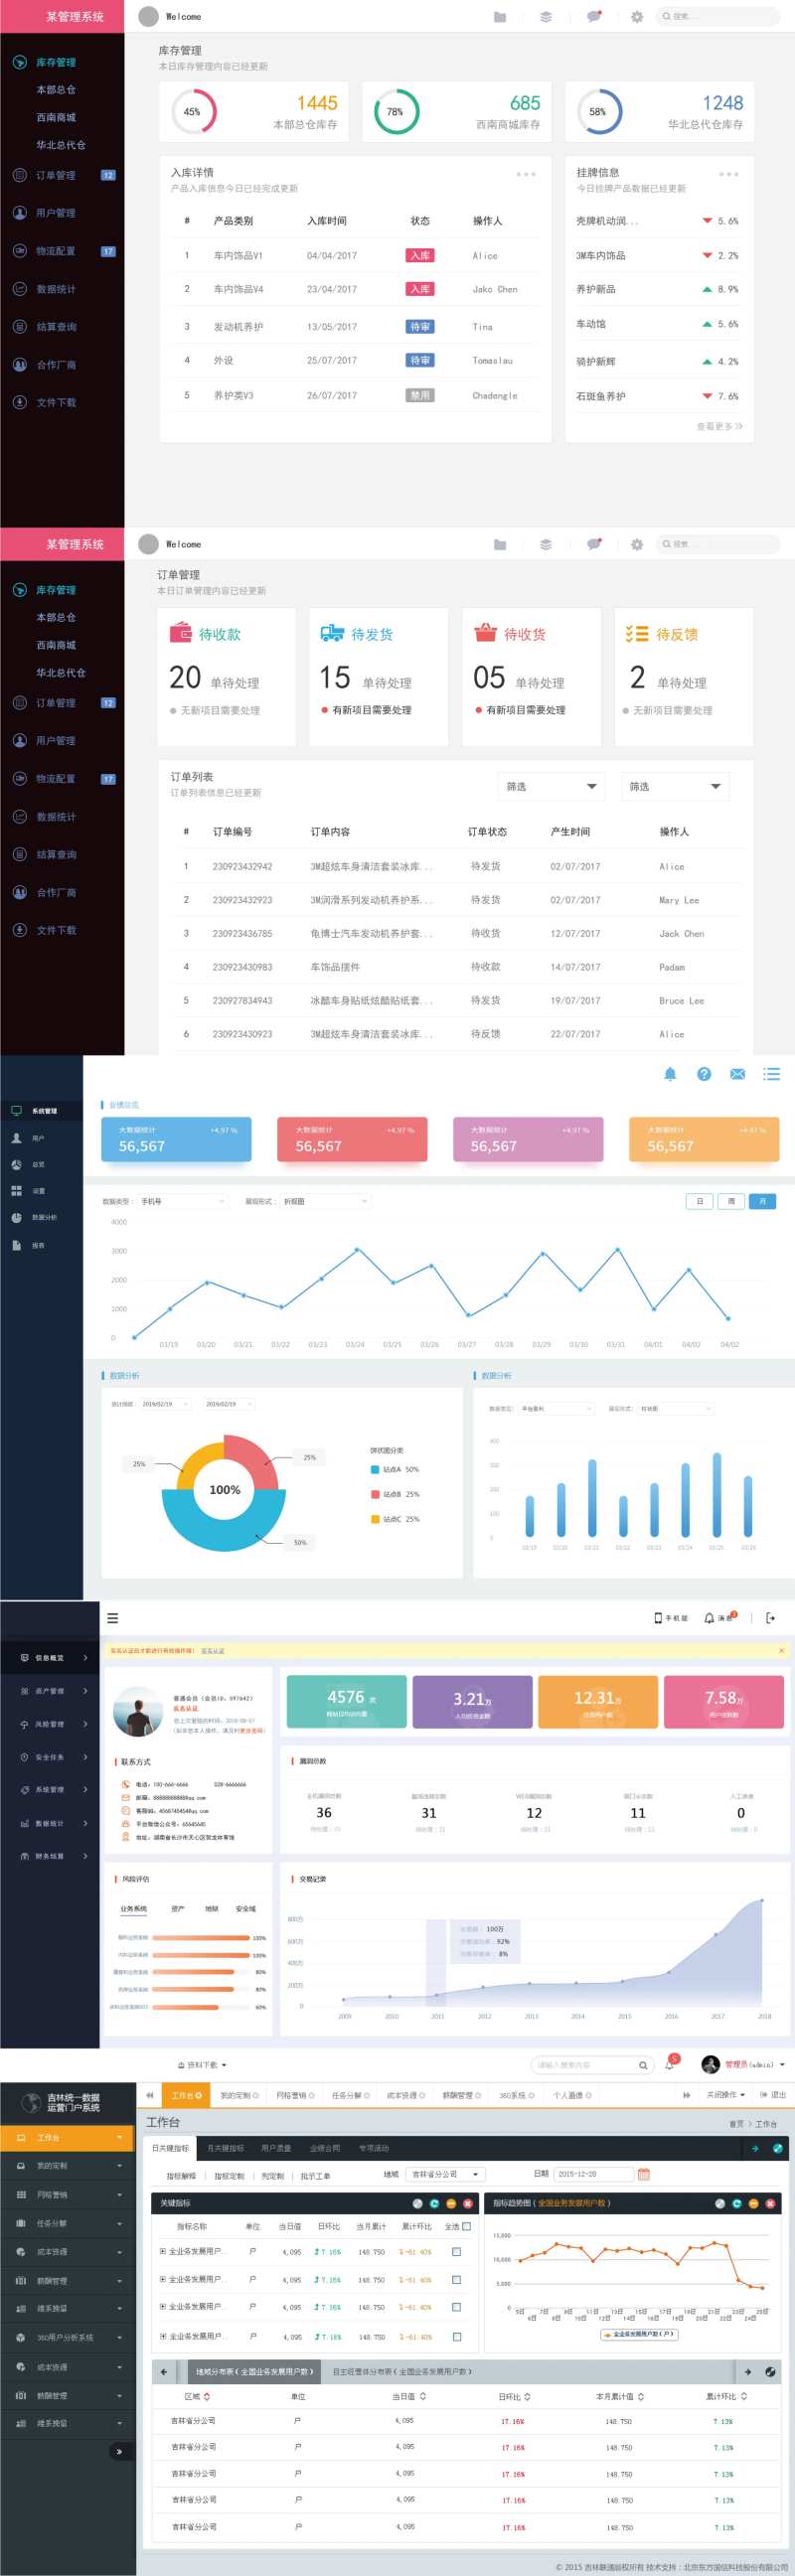Click the blue question-mark help icon
The image size is (795, 2576).
click(704, 1074)
